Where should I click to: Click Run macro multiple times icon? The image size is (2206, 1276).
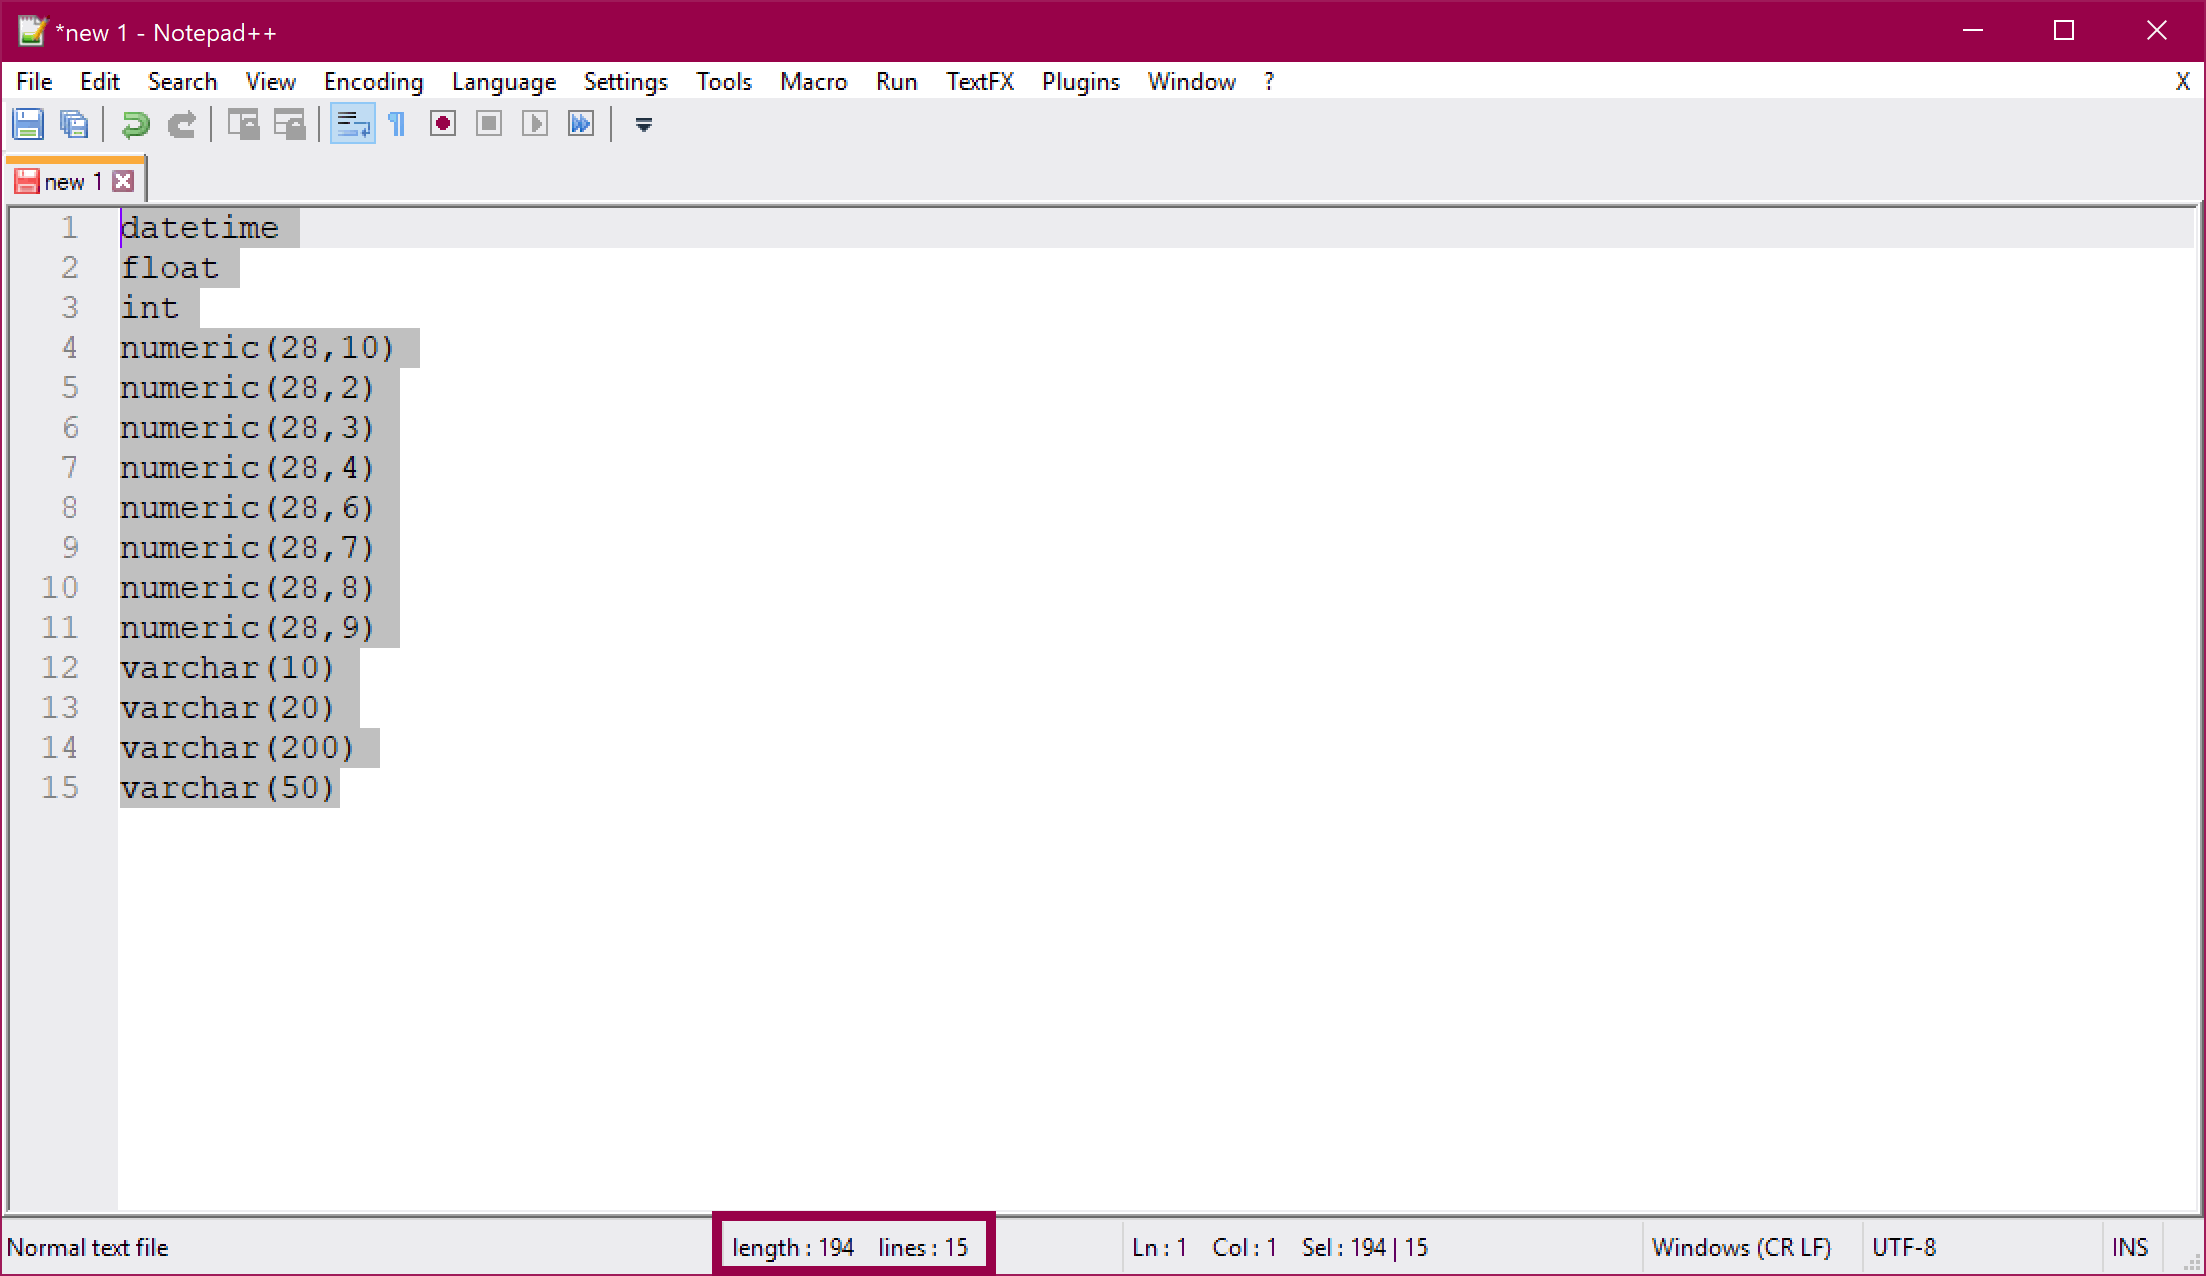(x=581, y=124)
